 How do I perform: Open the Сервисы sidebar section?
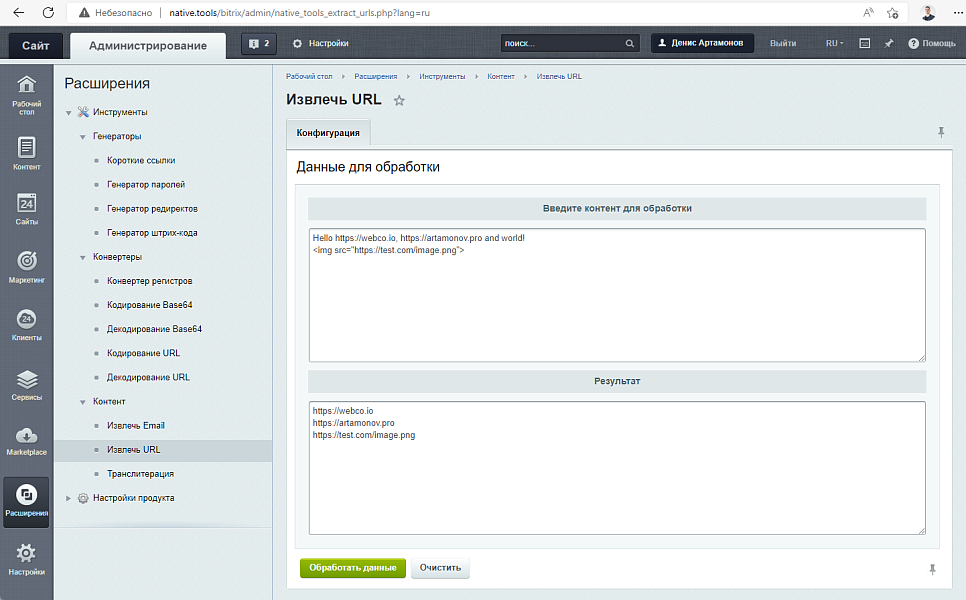tap(27, 384)
